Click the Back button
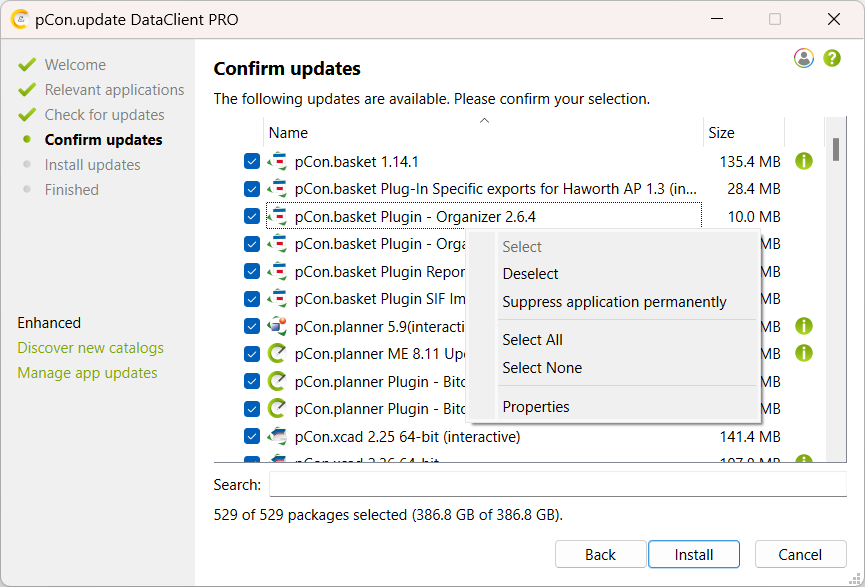The width and height of the screenshot is (865, 587). point(600,554)
